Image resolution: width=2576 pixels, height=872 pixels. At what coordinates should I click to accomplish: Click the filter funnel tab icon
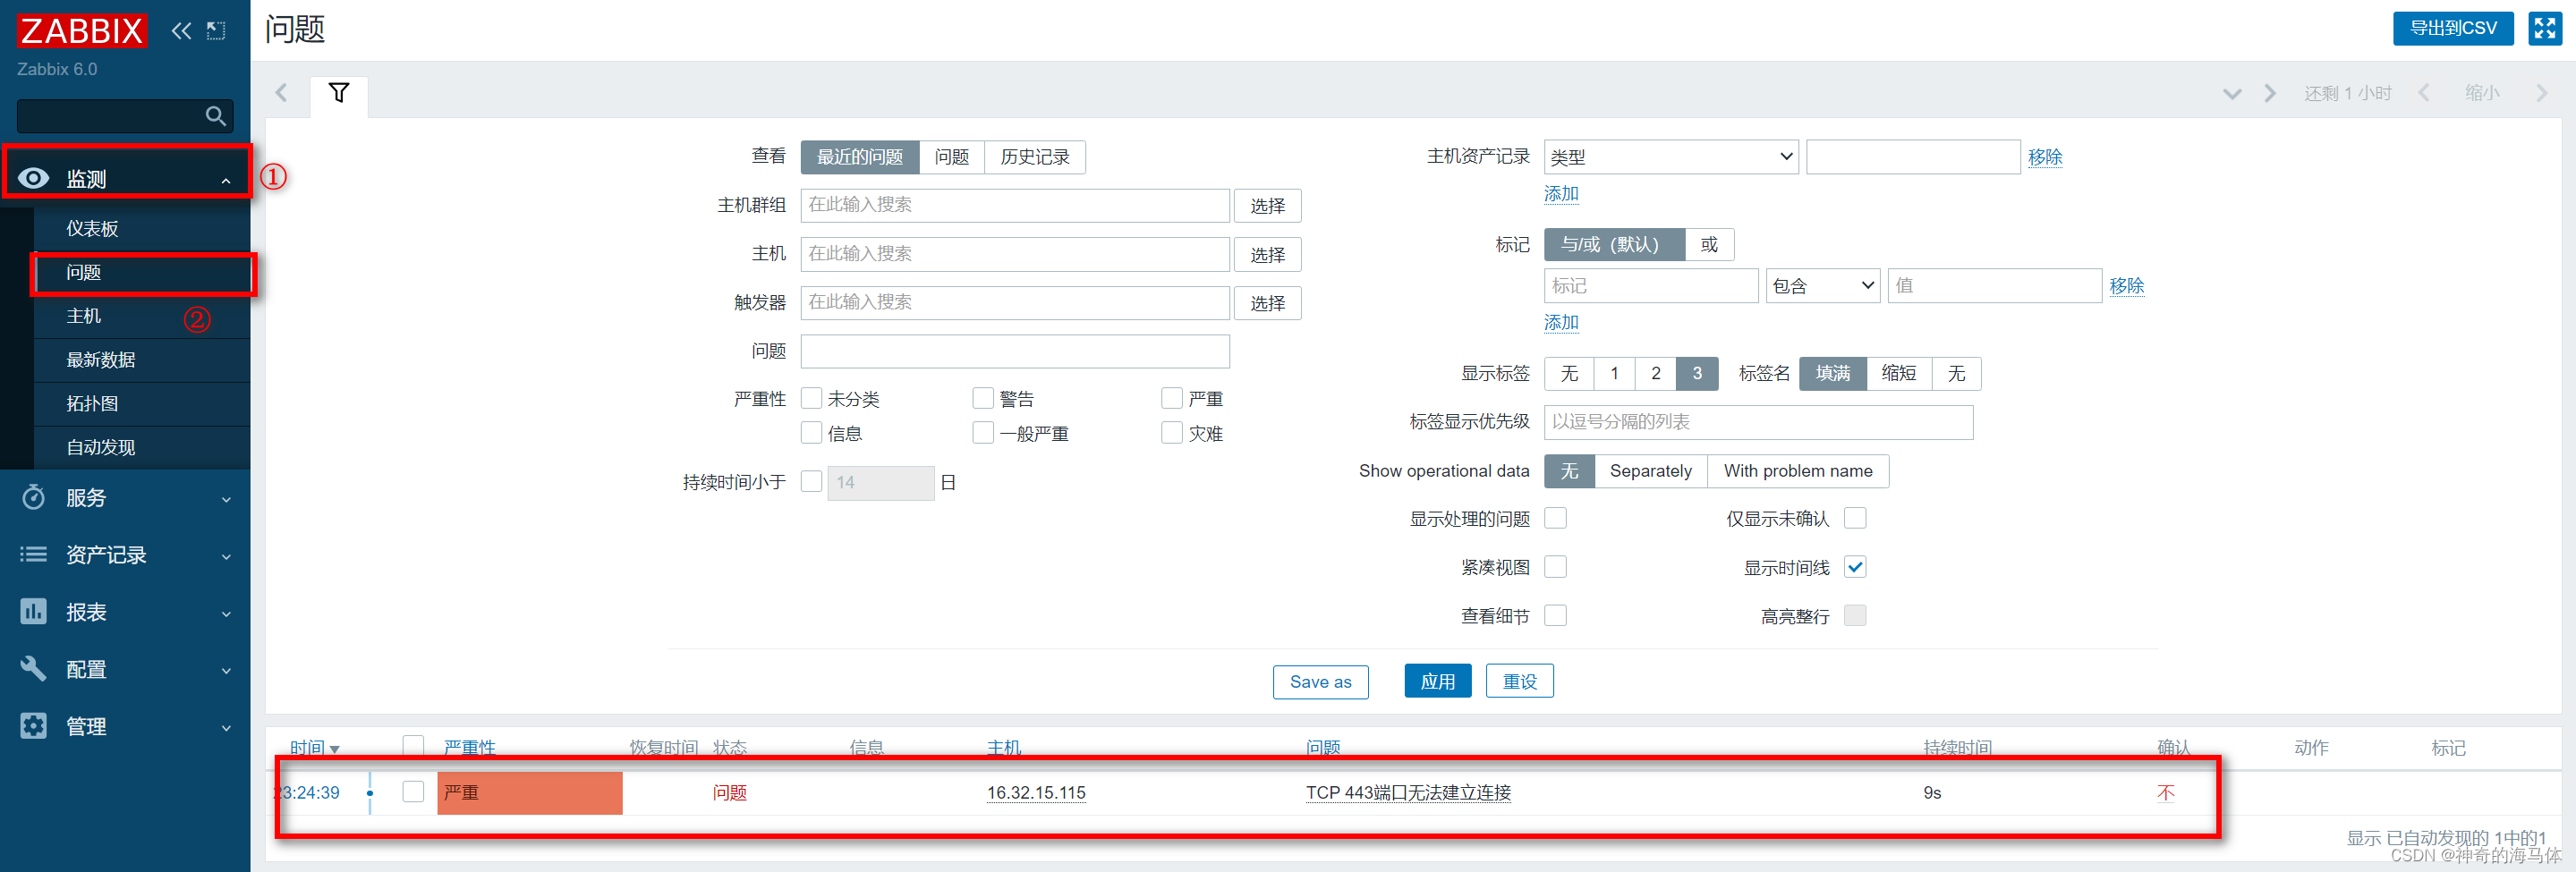pyautogui.click(x=339, y=93)
